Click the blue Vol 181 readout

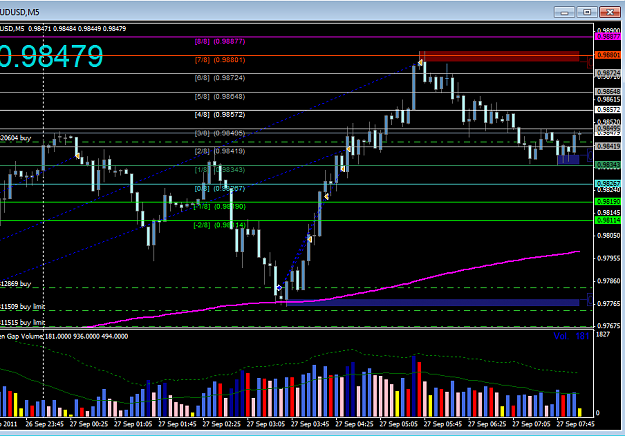tap(571, 336)
